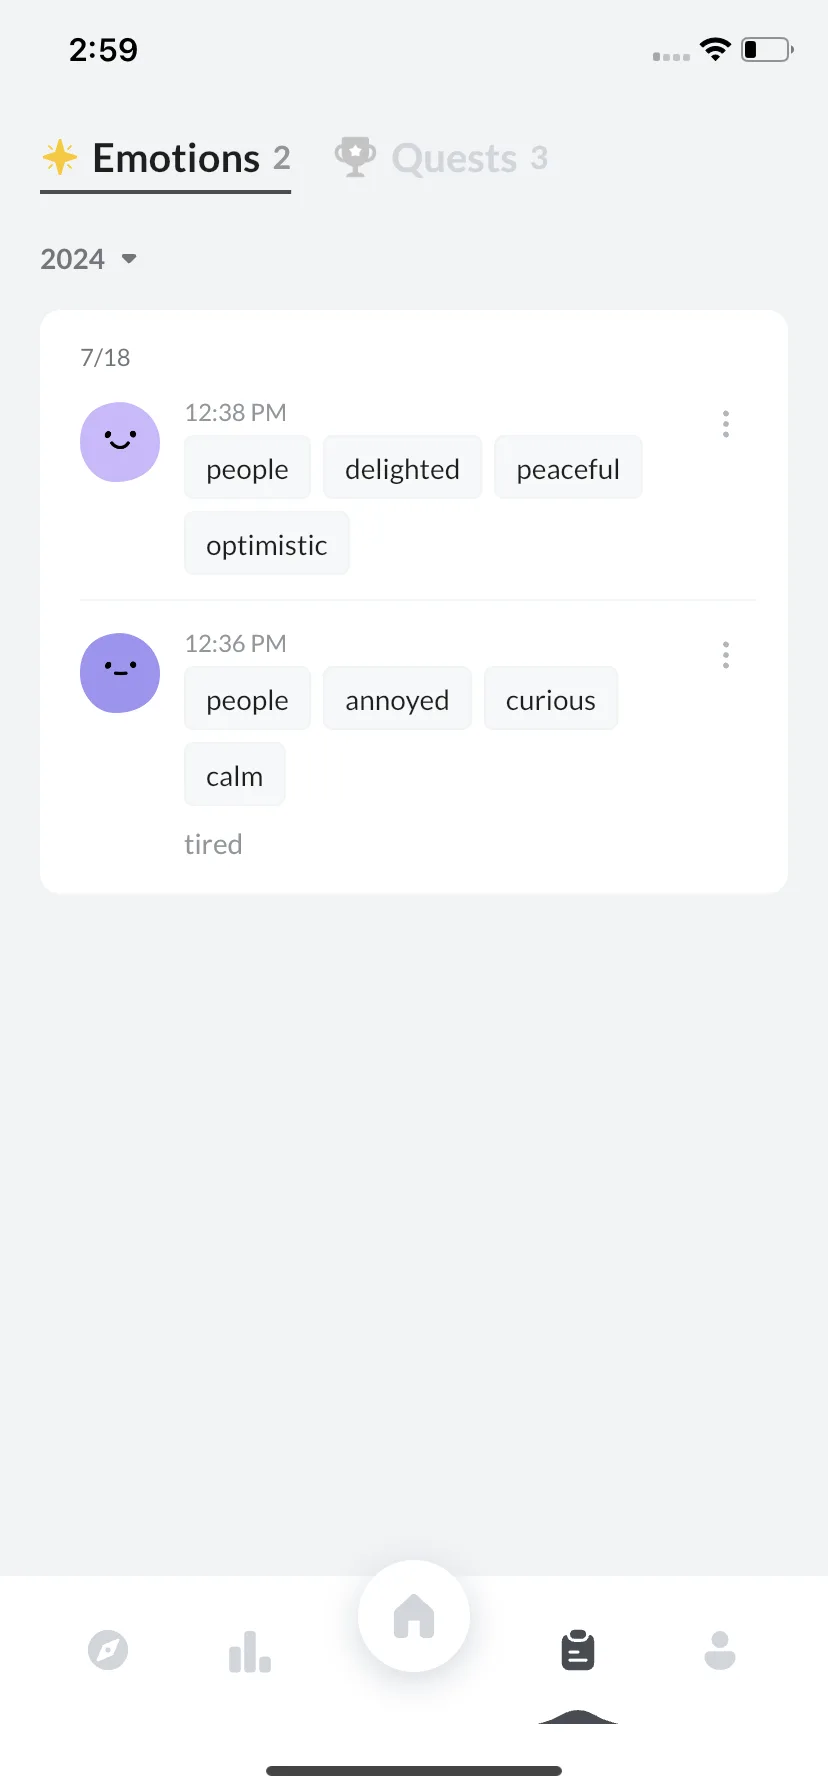Tap the smiling light purple mood face

coord(120,442)
